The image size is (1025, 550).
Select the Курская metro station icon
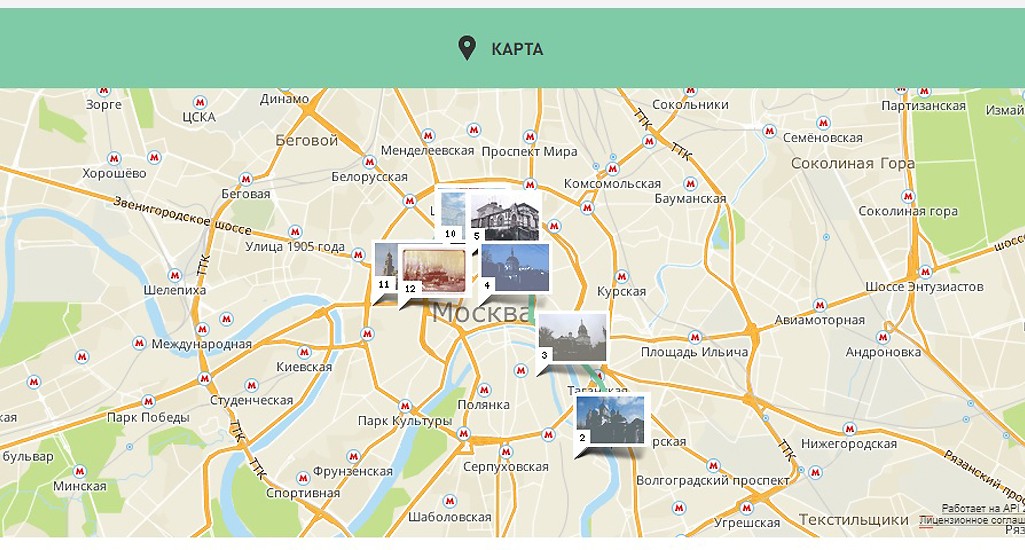coord(621,276)
